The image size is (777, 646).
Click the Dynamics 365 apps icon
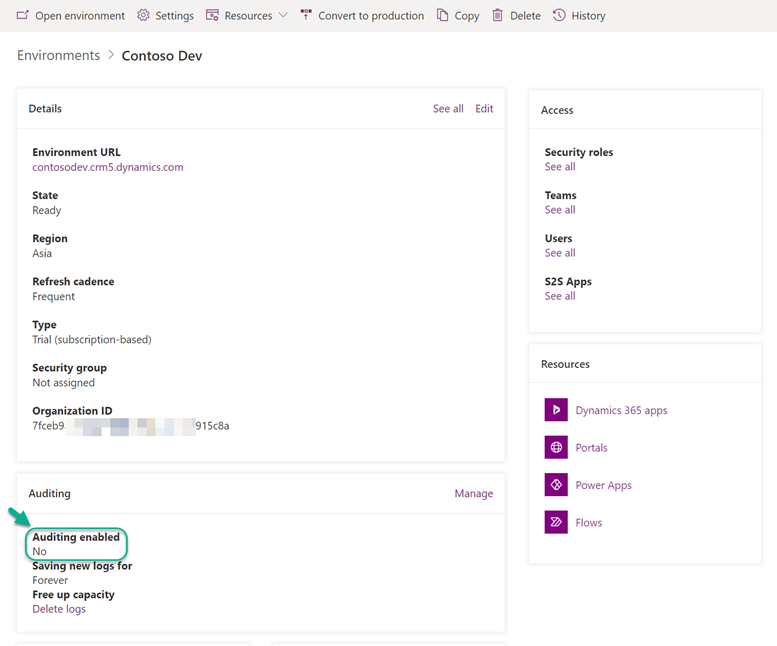click(x=556, y=410)
